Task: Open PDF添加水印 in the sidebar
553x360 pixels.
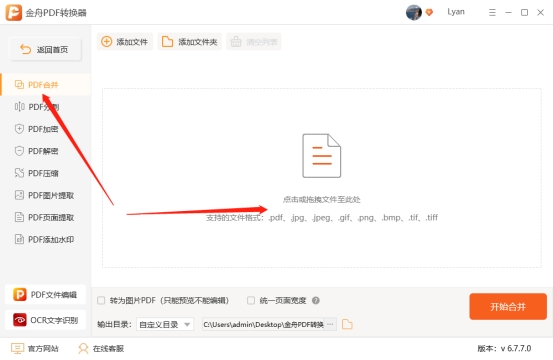Action: click(45, 239)
